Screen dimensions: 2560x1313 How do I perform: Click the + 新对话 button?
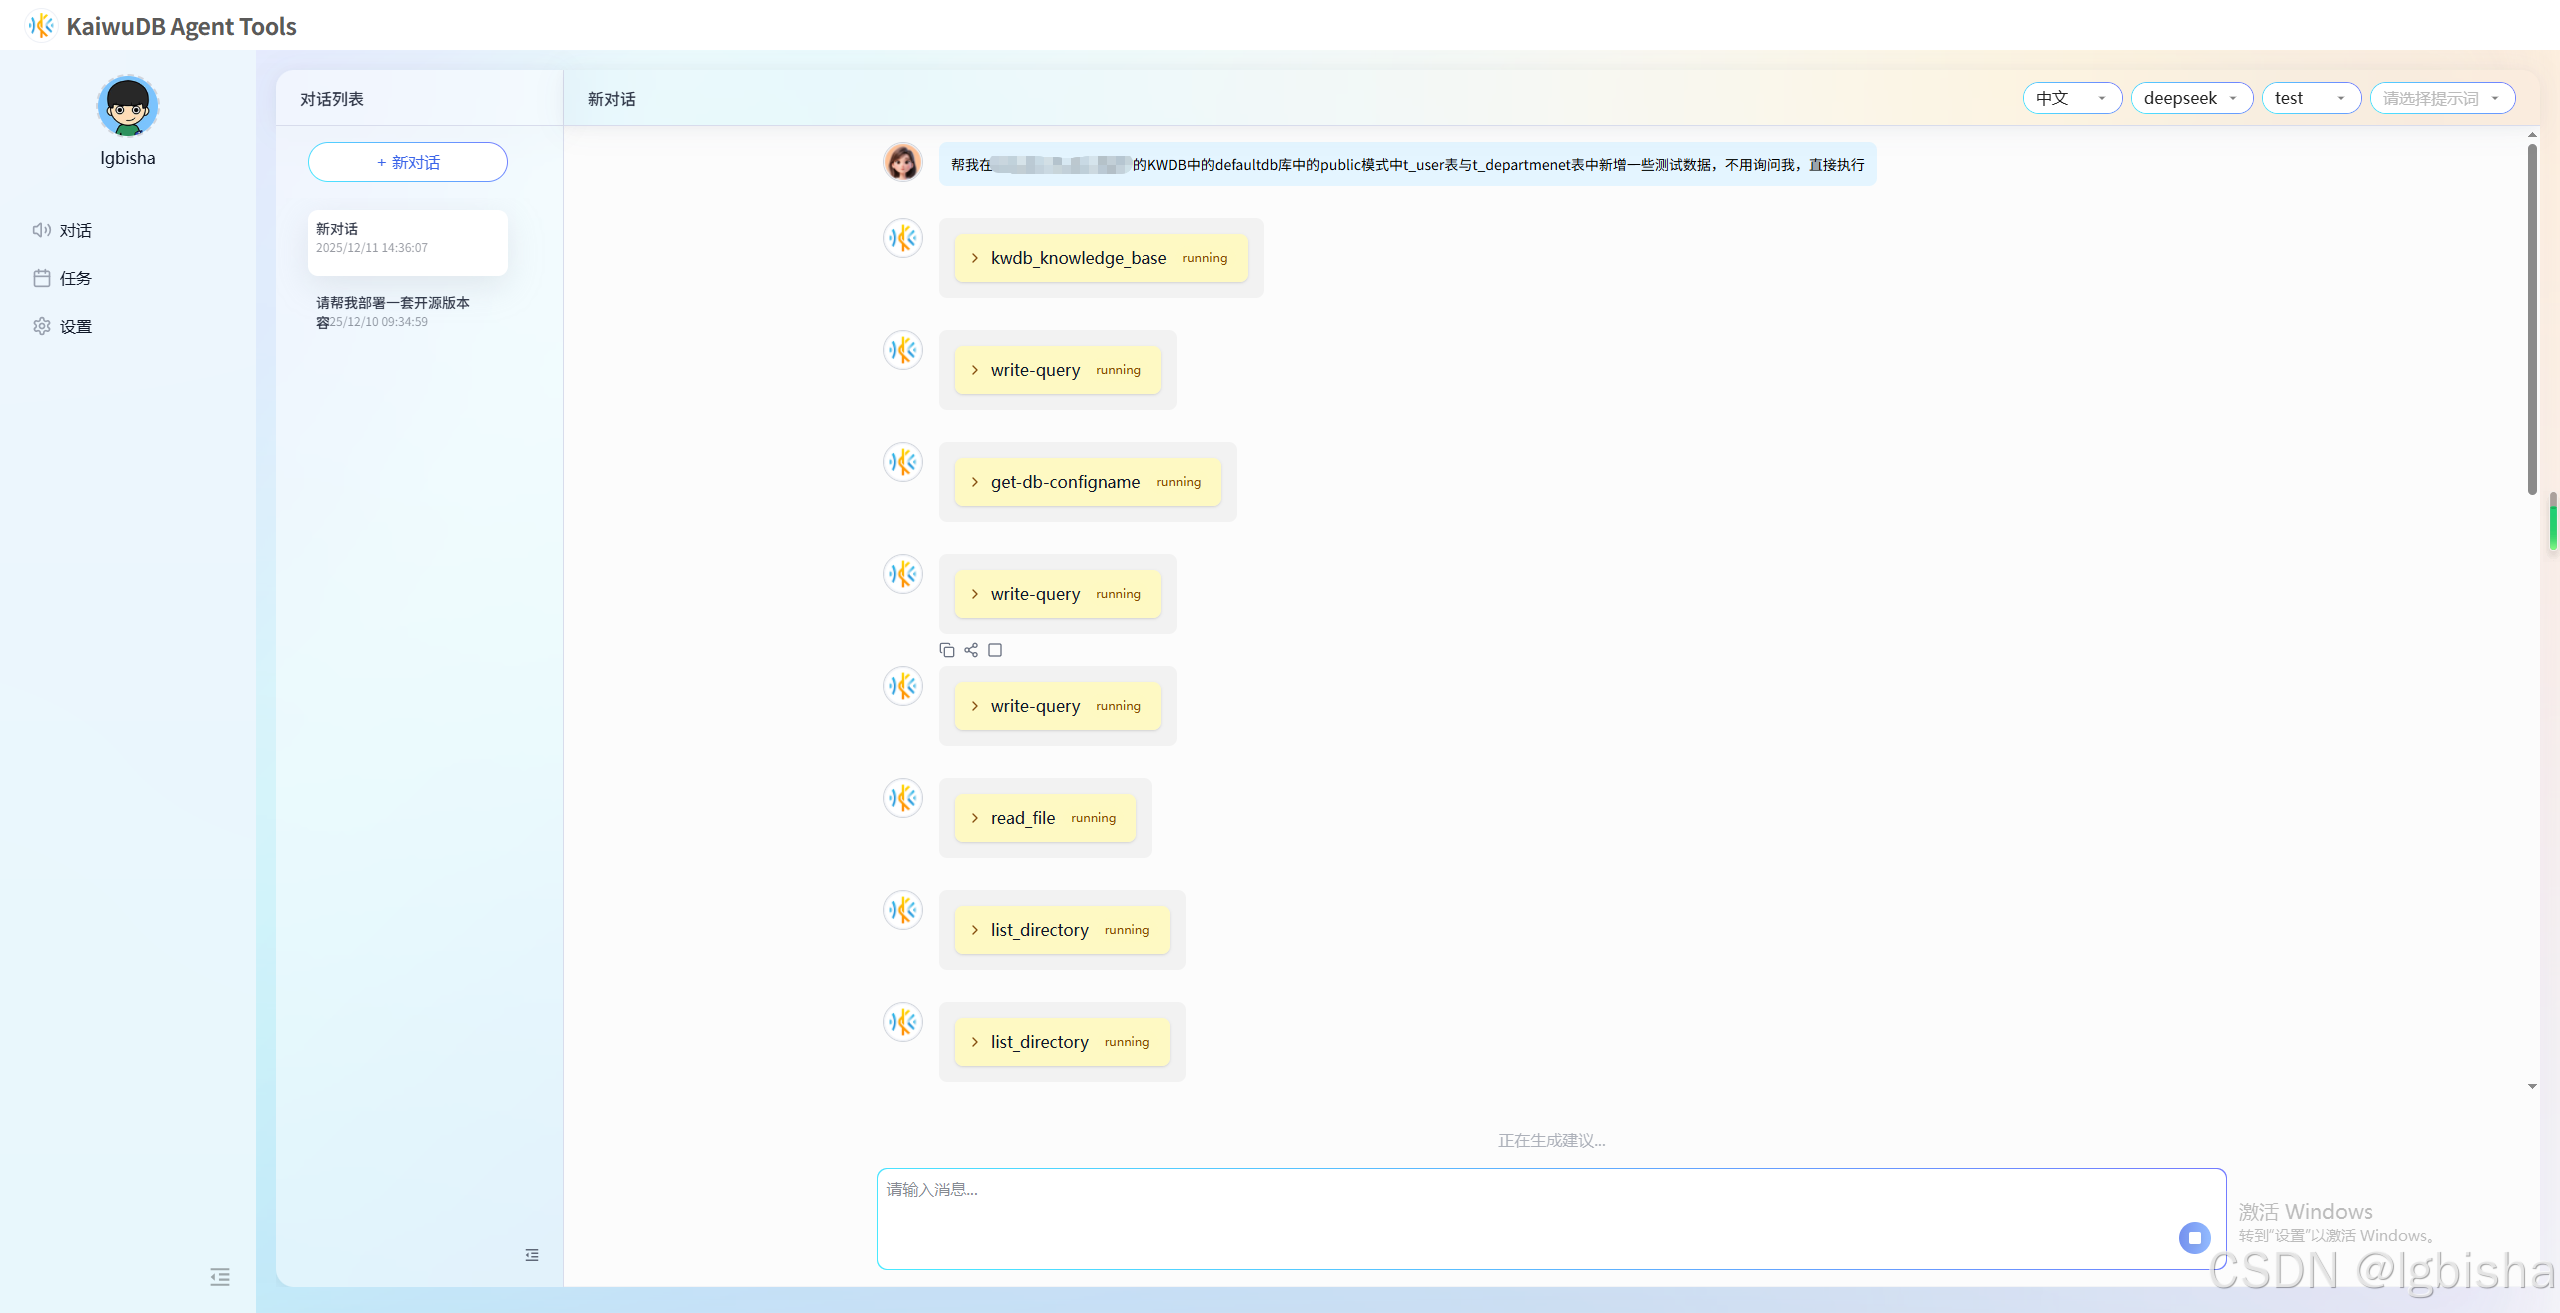[408, 162]
